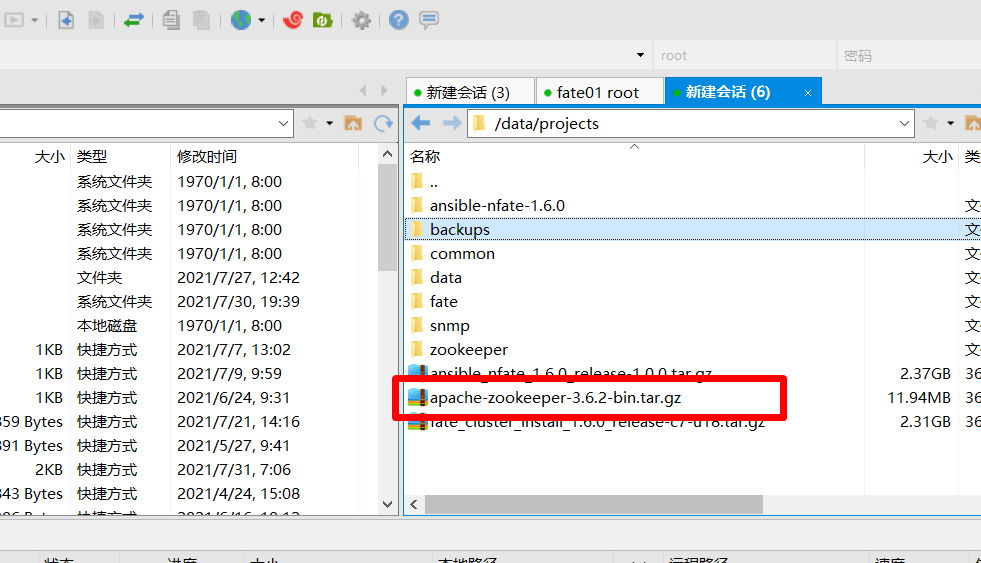The width and height of the screenshot is (981, 563).
Task: Expand the local pane path dropdown
Action: click(283, 124)
